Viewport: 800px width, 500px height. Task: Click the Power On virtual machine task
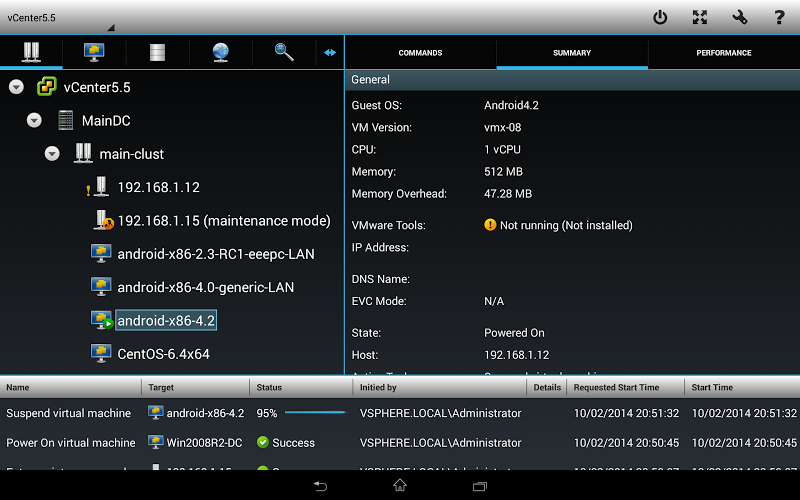(x=400, y=442)
